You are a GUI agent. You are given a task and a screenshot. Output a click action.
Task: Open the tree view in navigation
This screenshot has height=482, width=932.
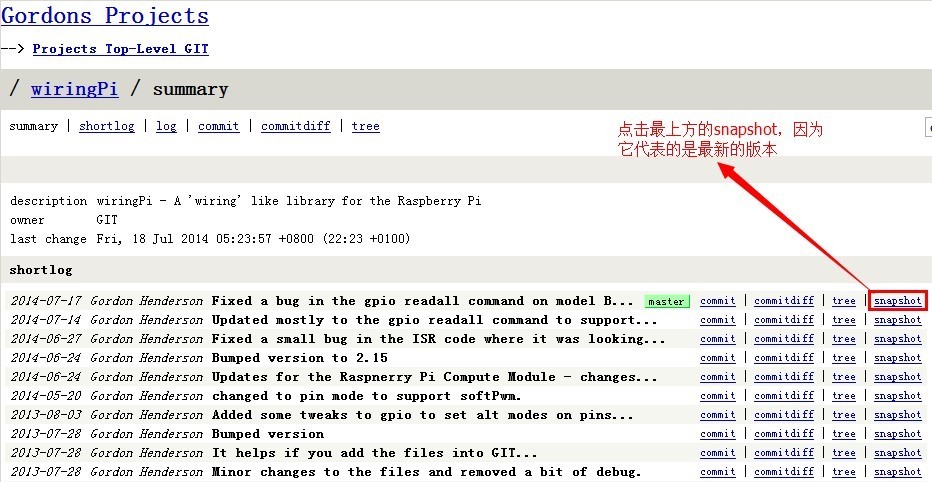click(366, 126)
